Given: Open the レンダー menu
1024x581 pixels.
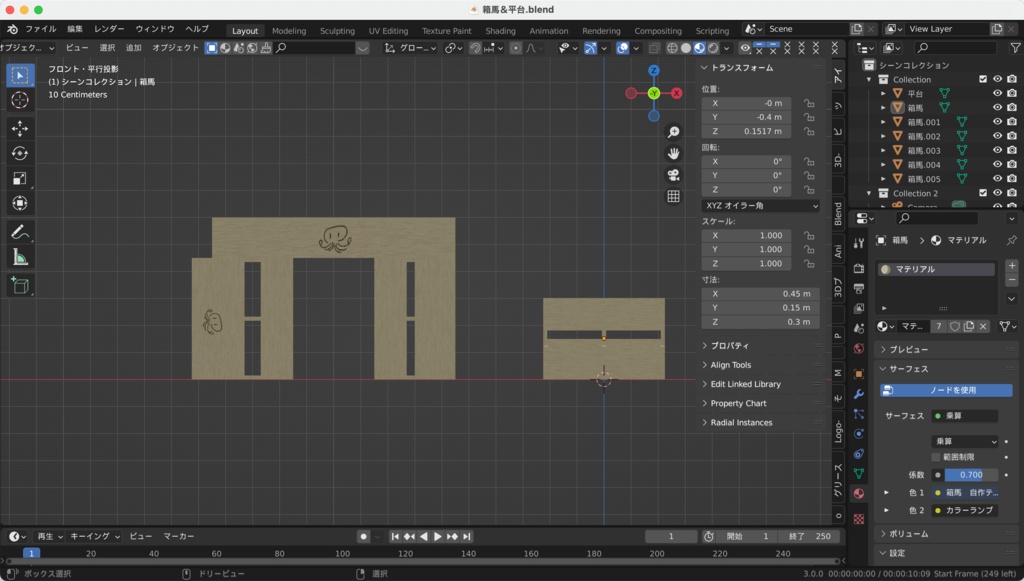Looking at the screenshot, I should 109,29.
